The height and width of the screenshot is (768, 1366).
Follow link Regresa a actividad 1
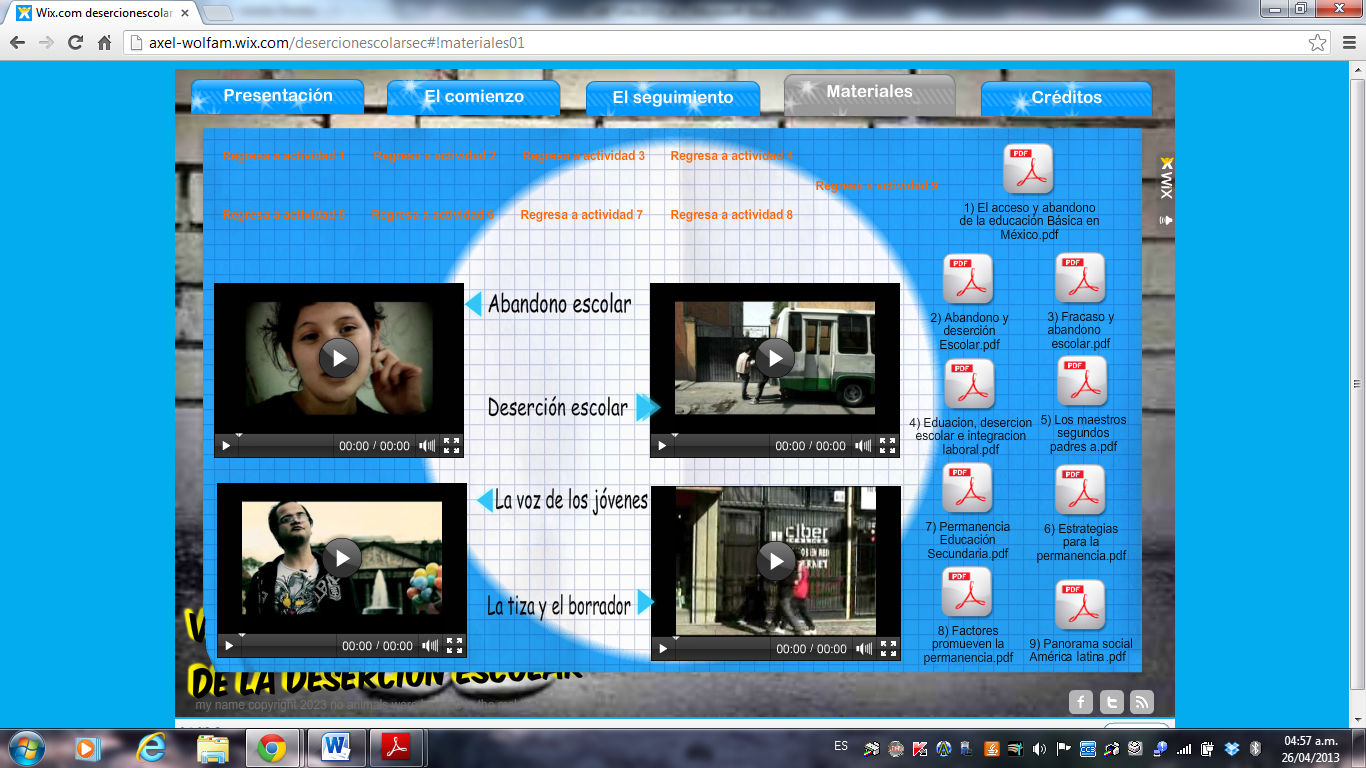pos(284,156)
